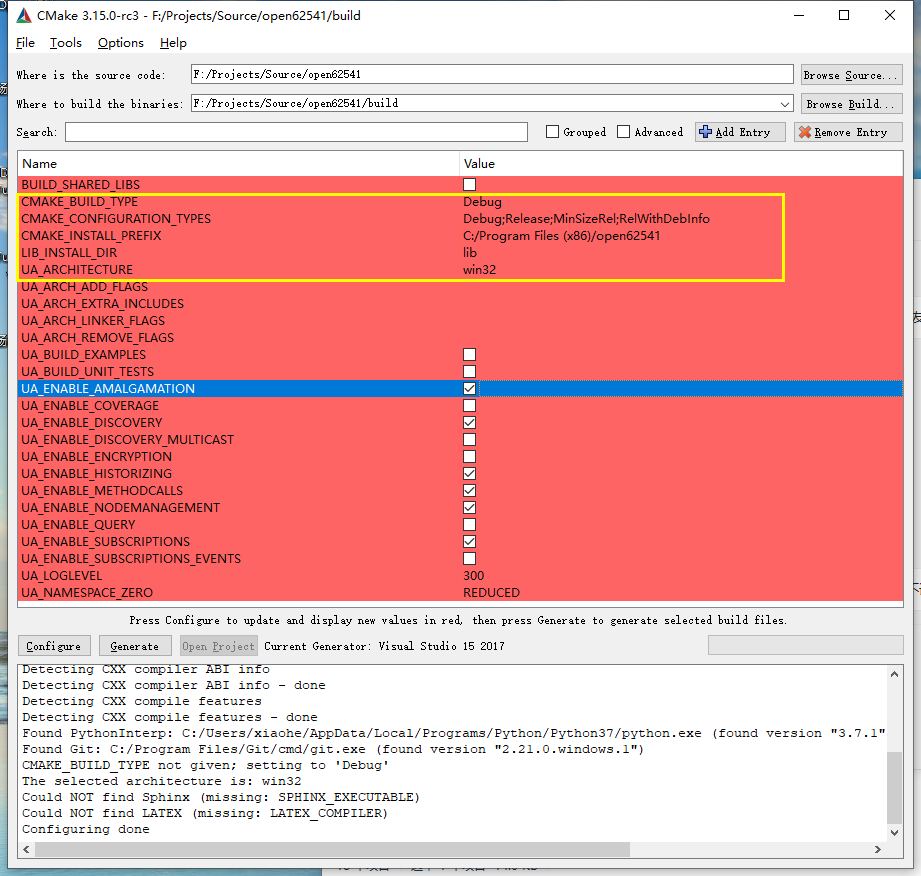The image size is (921, 876).
Task: Click the REDUCED value of UA_NAMESPACE_ZERO
Action: (x=491, y=593)
